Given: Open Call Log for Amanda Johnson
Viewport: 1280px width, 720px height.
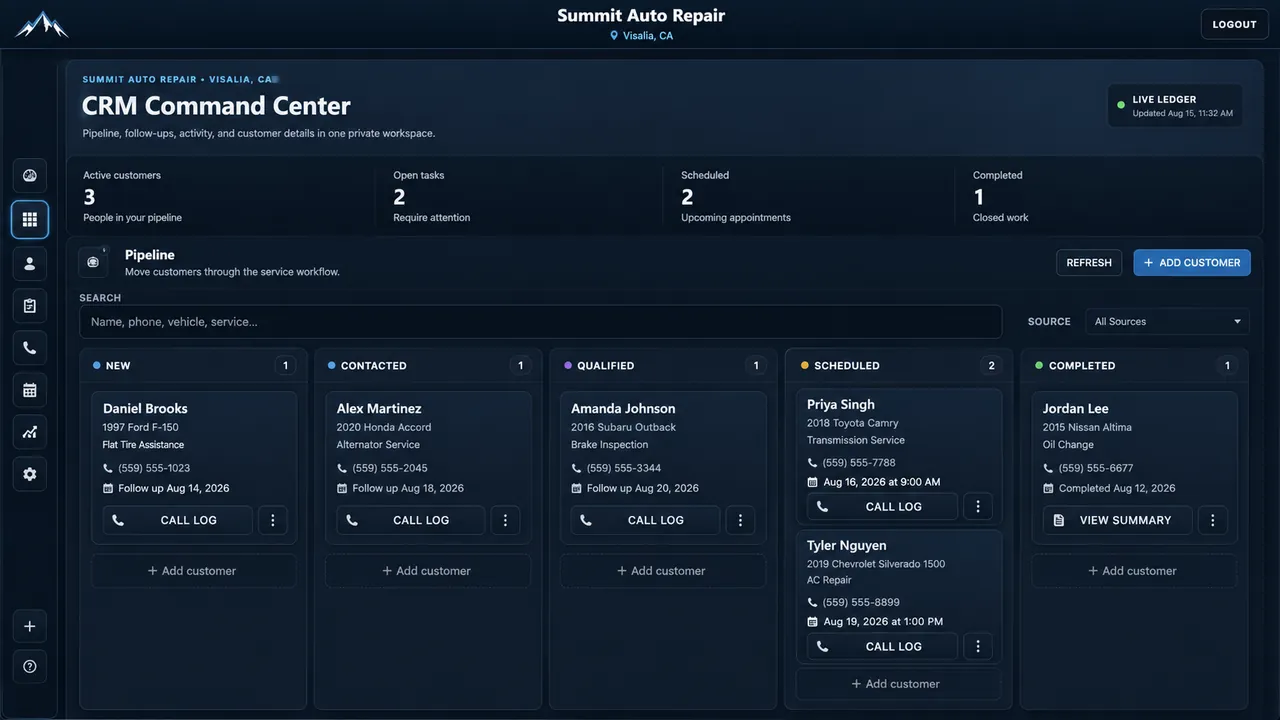Looking at the screenshot, I should (645, 520).
